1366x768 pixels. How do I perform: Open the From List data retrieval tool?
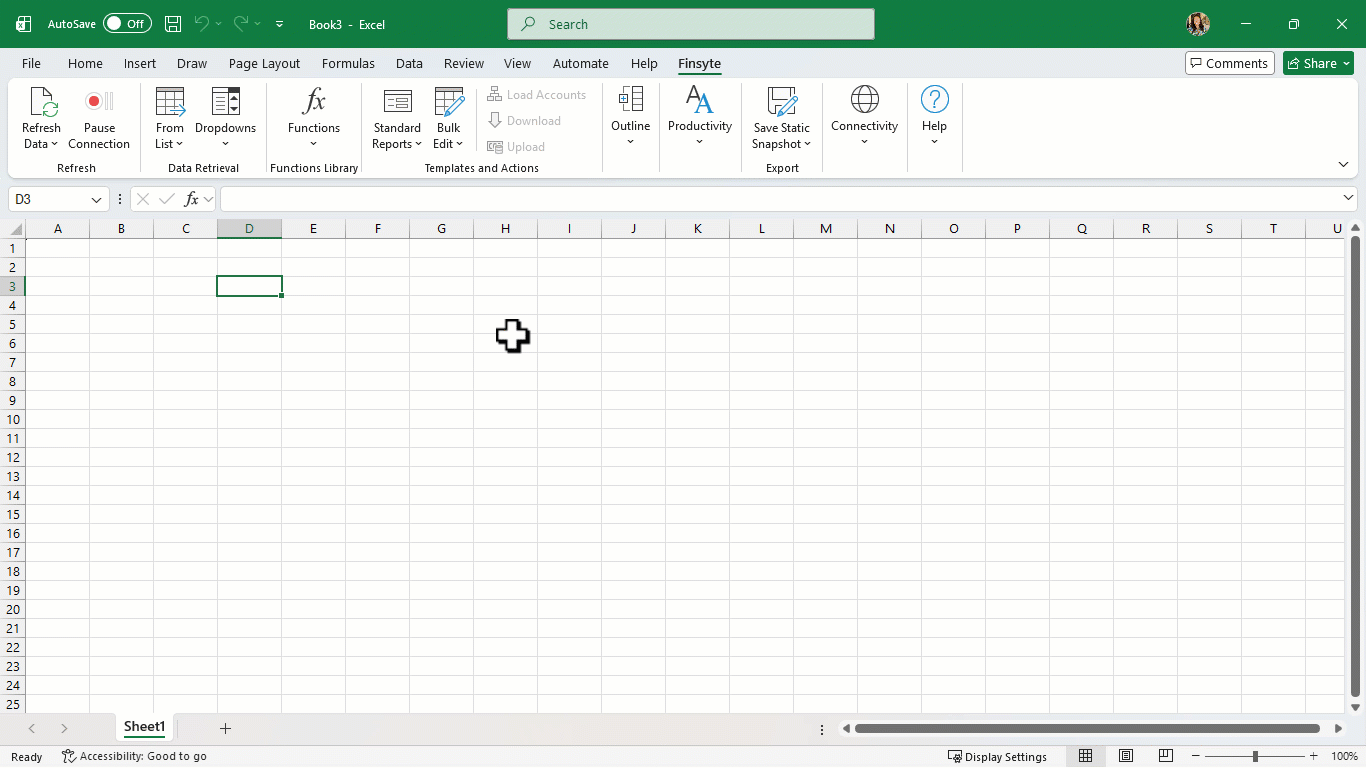[170, 102]
